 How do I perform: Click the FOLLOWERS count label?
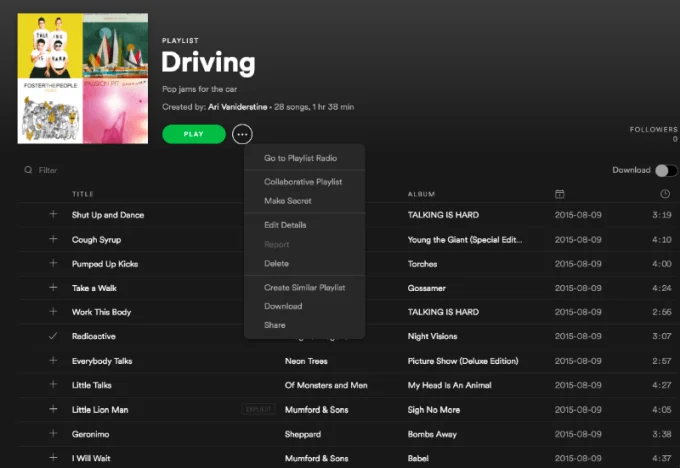[x=654, y=129]
